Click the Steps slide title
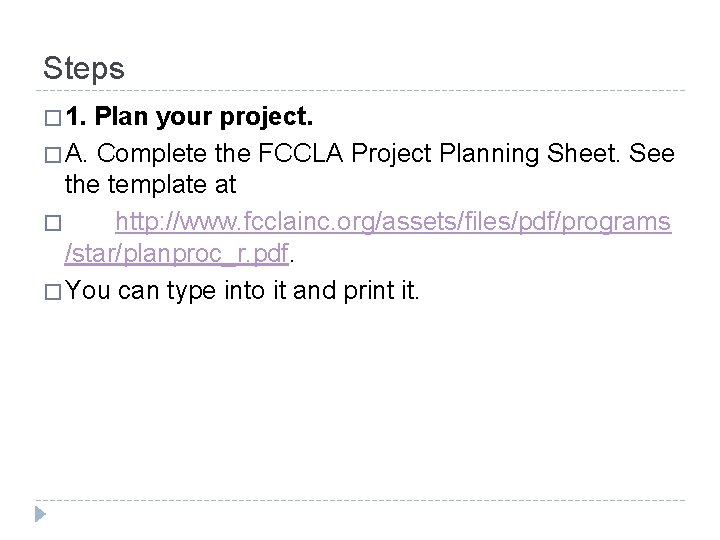The height and width of the screenshot is (540, 720). coord(84,68)
